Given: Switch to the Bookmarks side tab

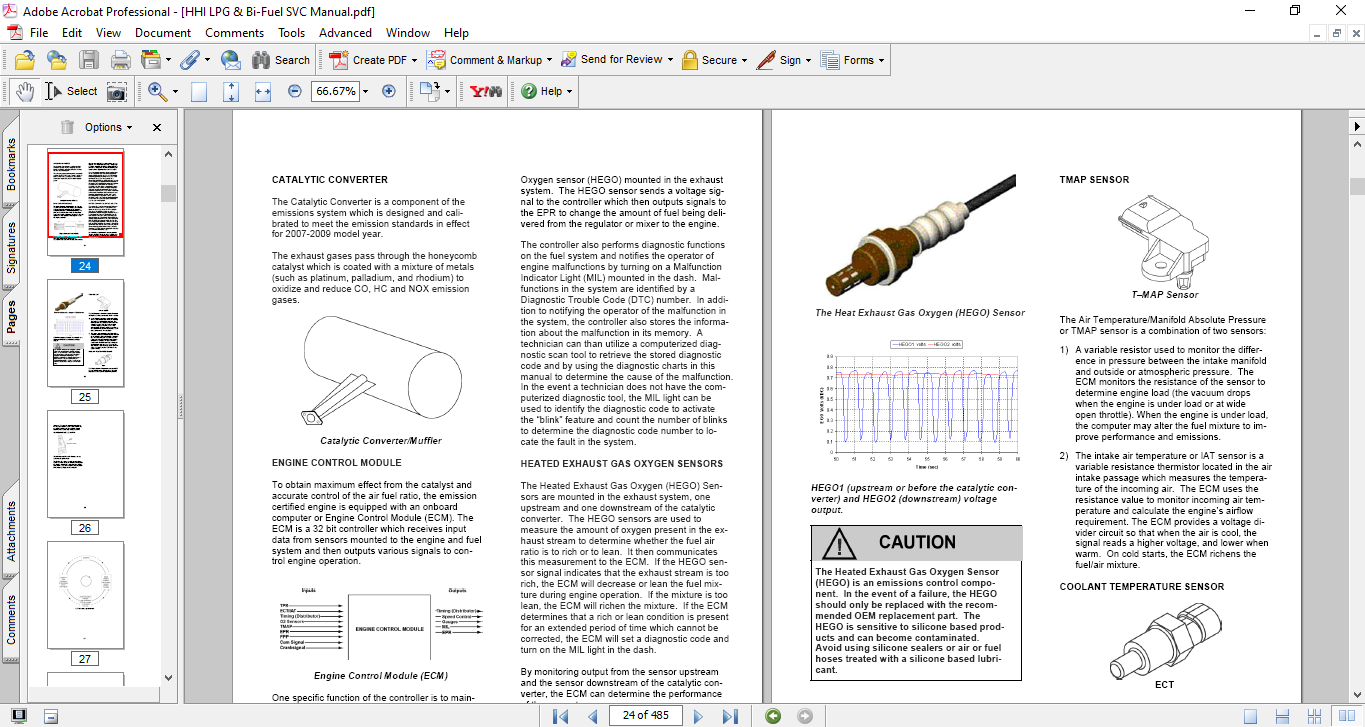Looking at the screenshot, I should pos(11,165).
